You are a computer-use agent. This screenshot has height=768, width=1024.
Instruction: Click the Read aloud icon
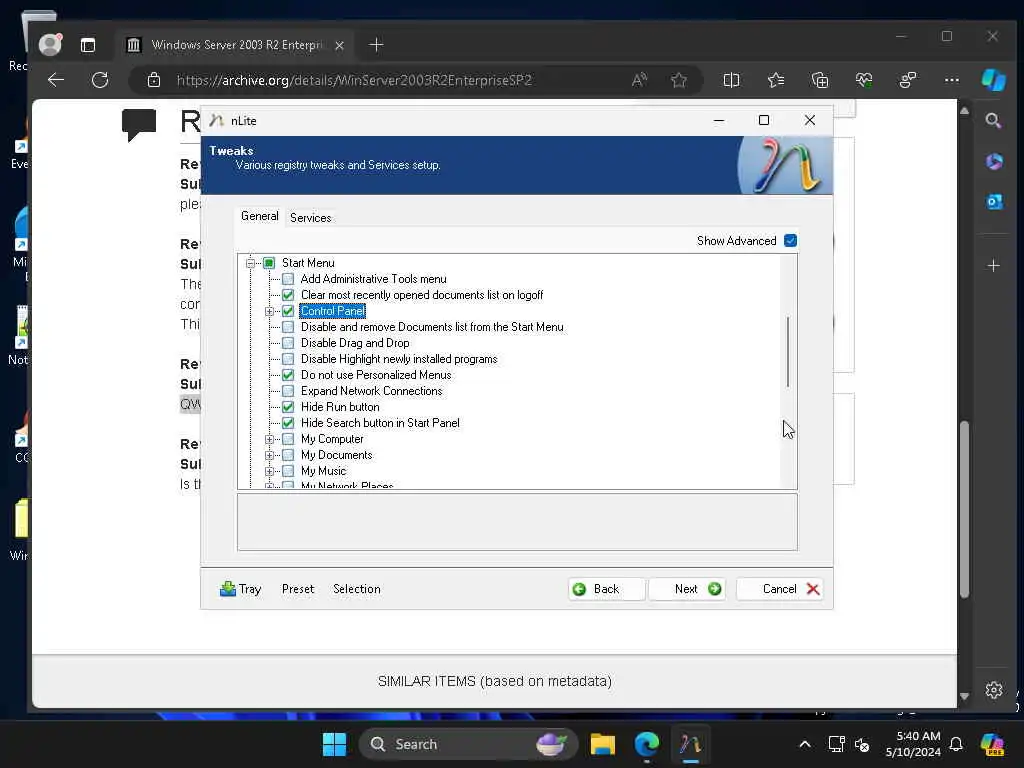click(639, 80)
